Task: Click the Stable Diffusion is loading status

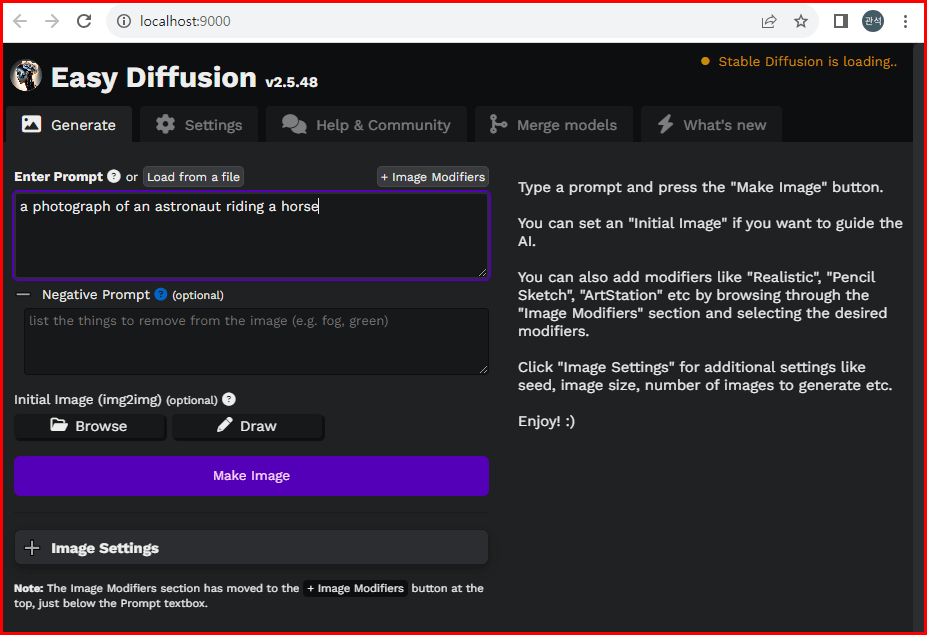Action: tap(807, 61)
